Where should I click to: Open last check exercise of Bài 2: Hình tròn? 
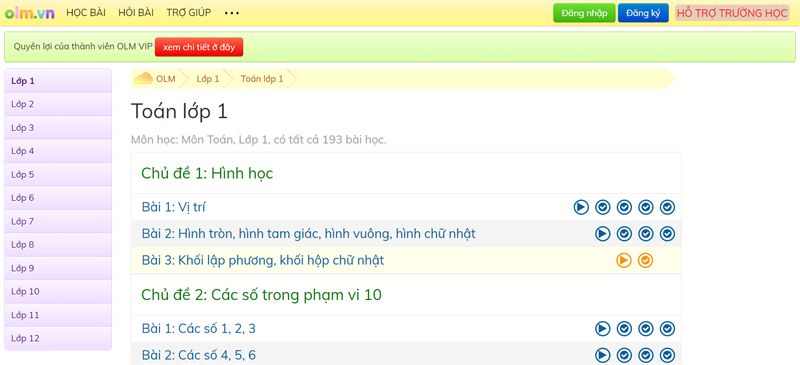click(x=667, y=234)
